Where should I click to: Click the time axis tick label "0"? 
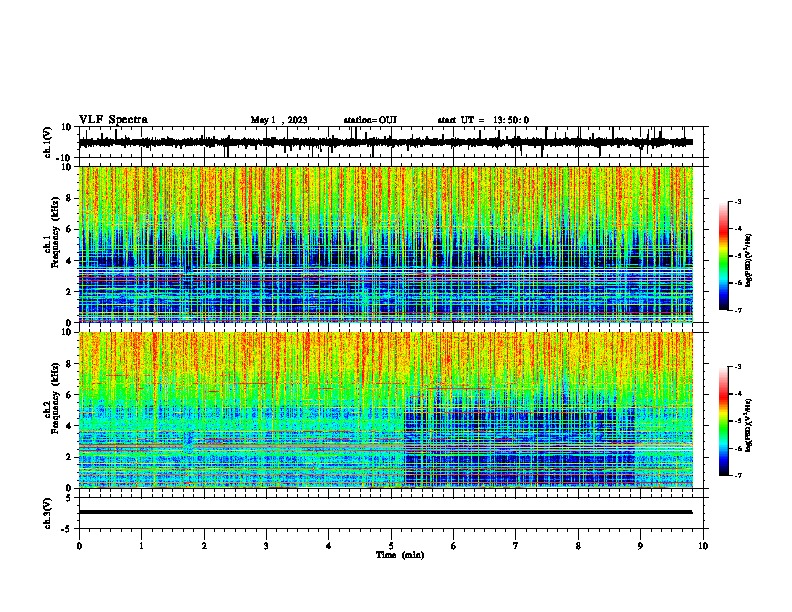[79, 546]
